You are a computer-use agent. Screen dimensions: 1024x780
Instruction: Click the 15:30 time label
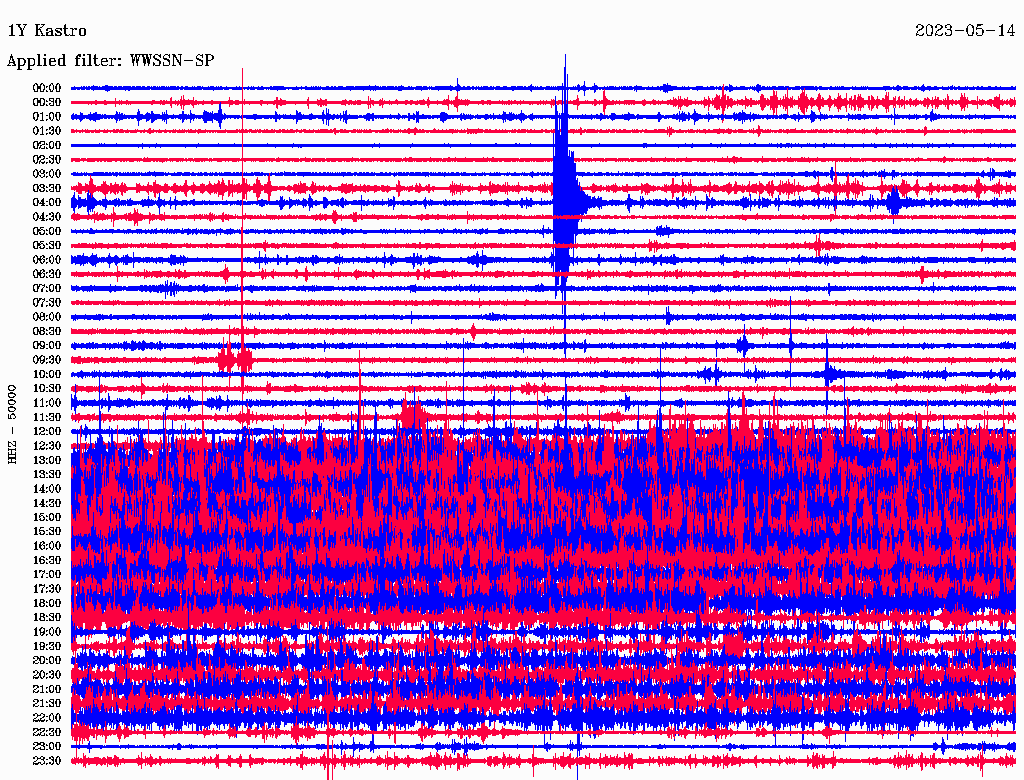(47, 532)
